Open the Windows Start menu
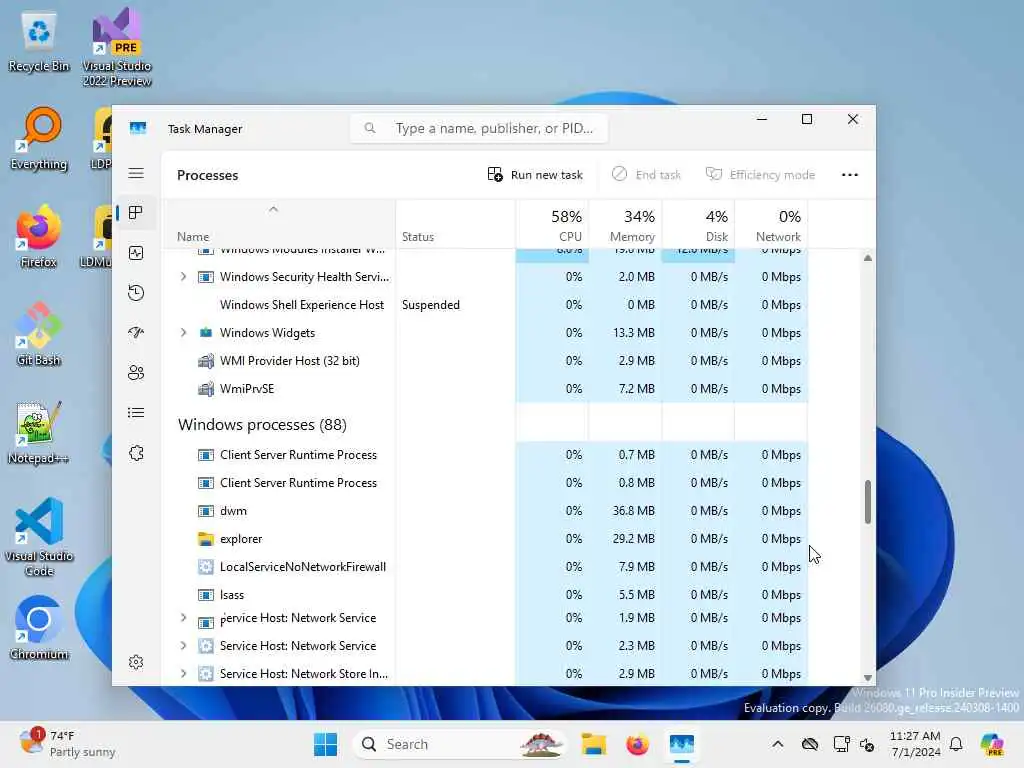Image resolution: width=1024 pixels, height=768 pixels. (x=325, y=744)
